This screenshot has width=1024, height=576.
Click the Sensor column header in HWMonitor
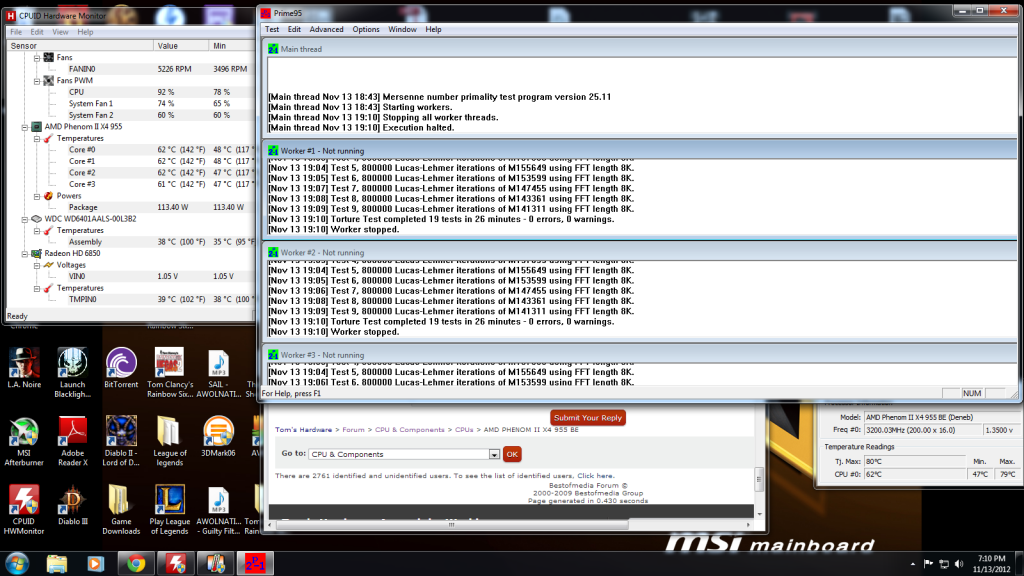80,46
